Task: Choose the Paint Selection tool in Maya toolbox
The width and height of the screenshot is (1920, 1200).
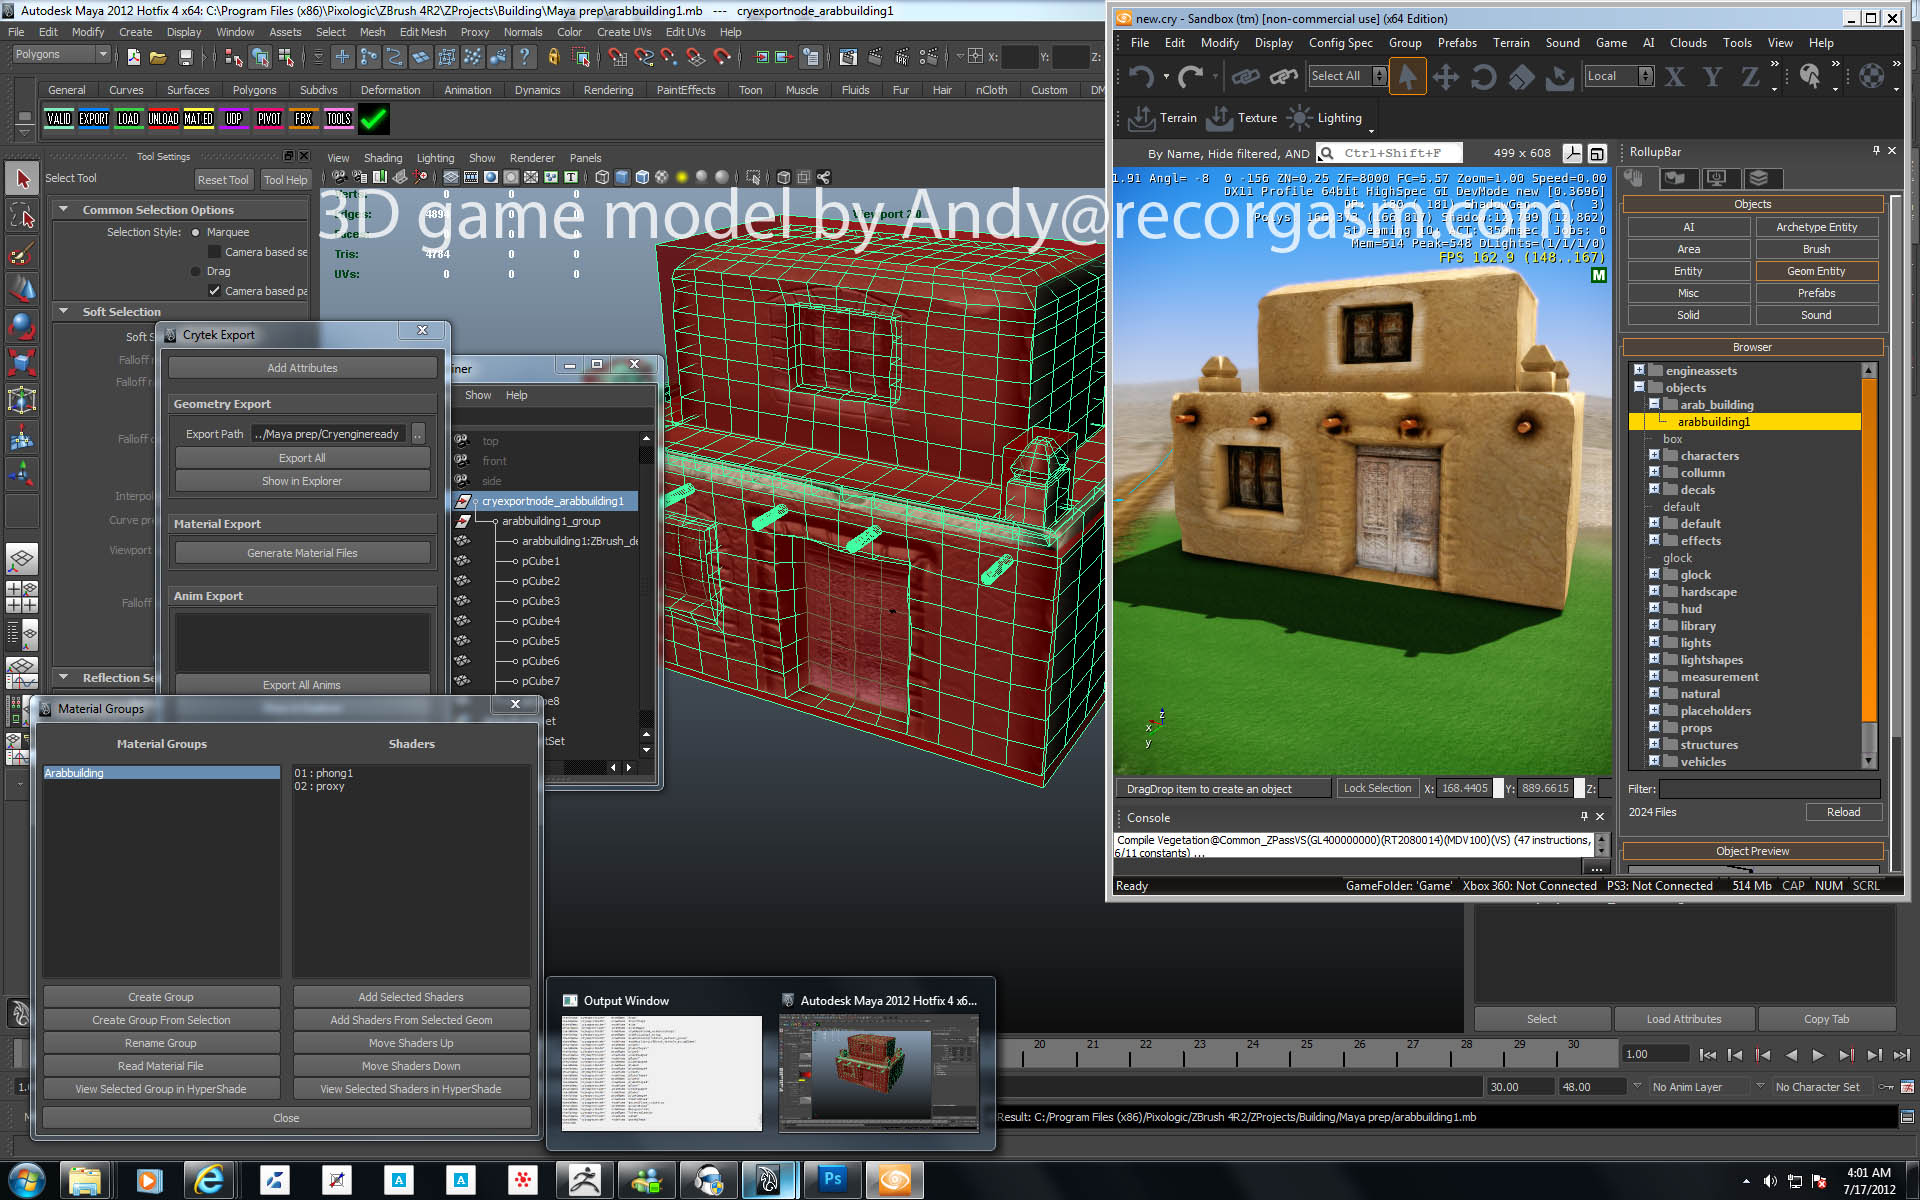Action: pos(22,252)
